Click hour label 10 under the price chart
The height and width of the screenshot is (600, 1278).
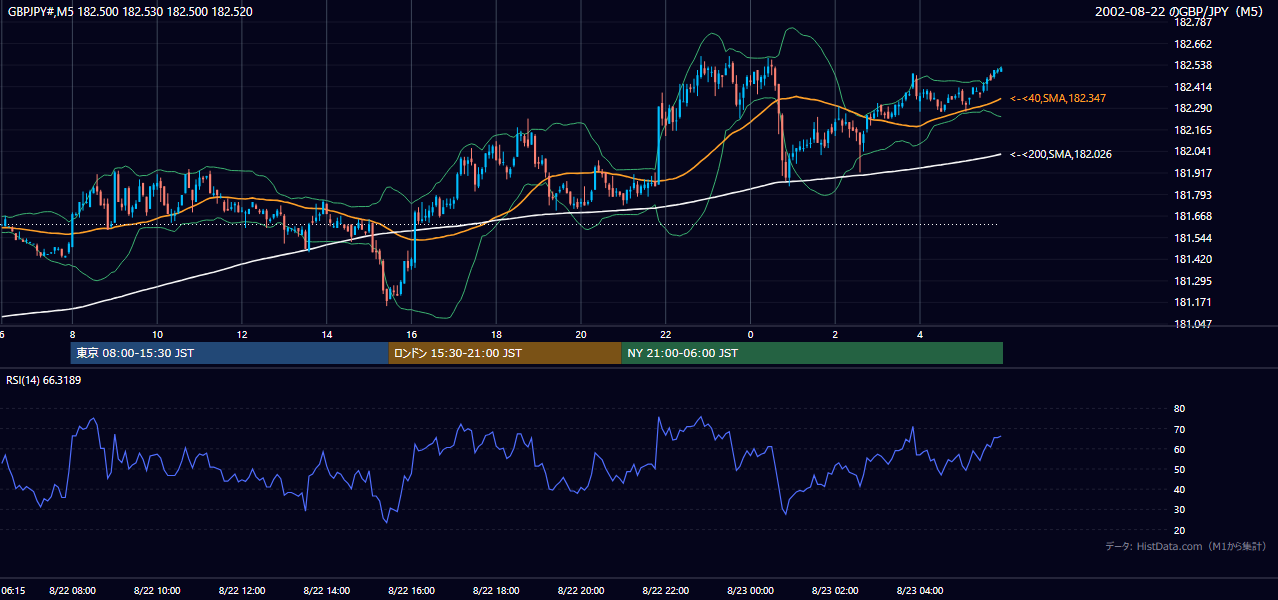click(157, 333)
